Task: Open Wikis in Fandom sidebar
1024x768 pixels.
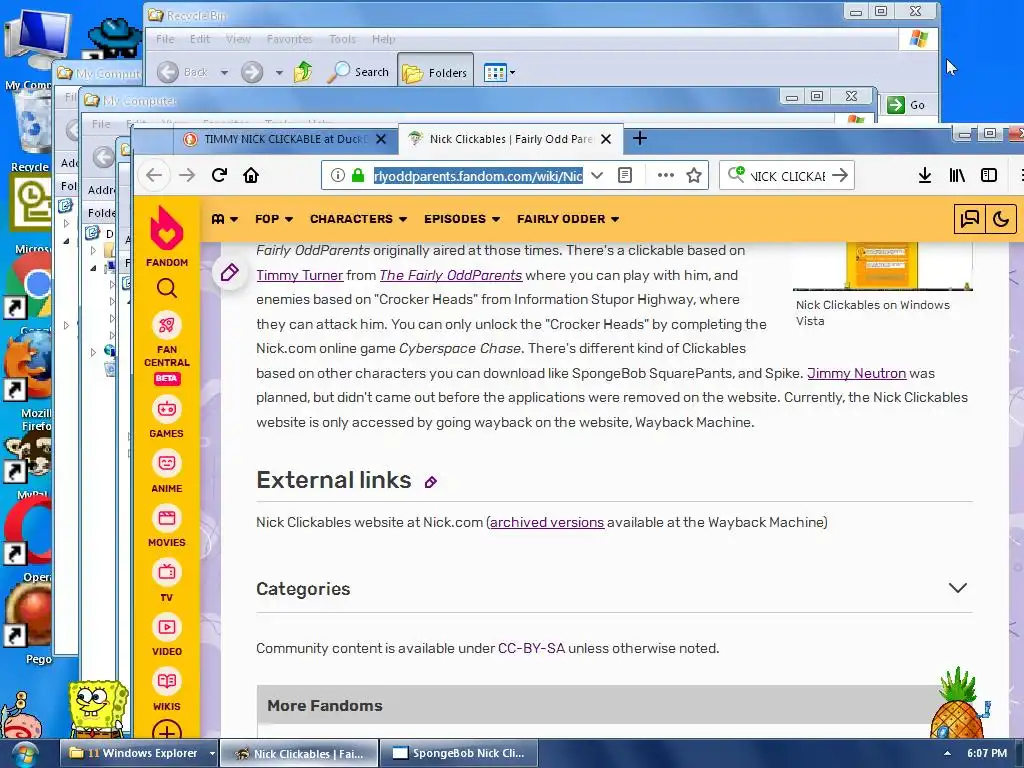Action: pos(167,690)
